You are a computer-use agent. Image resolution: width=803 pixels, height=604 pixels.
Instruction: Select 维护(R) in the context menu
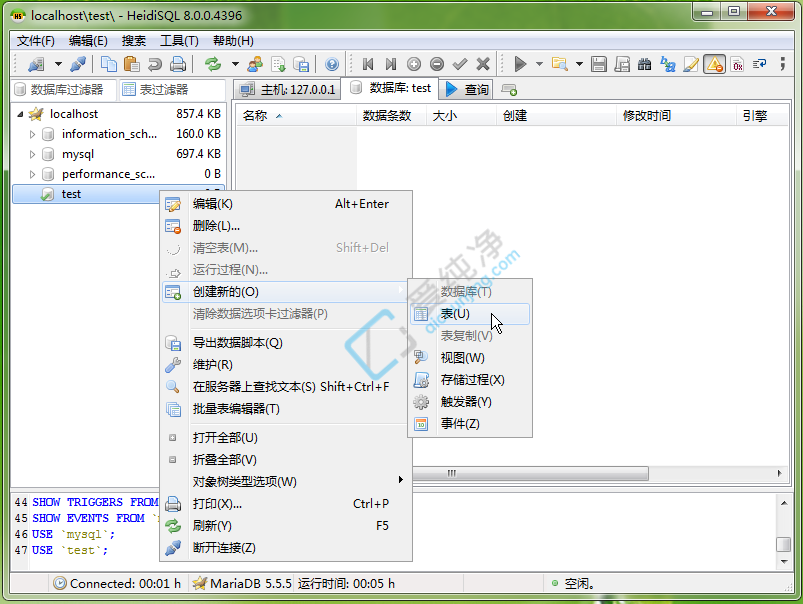[x=286, y=365]
